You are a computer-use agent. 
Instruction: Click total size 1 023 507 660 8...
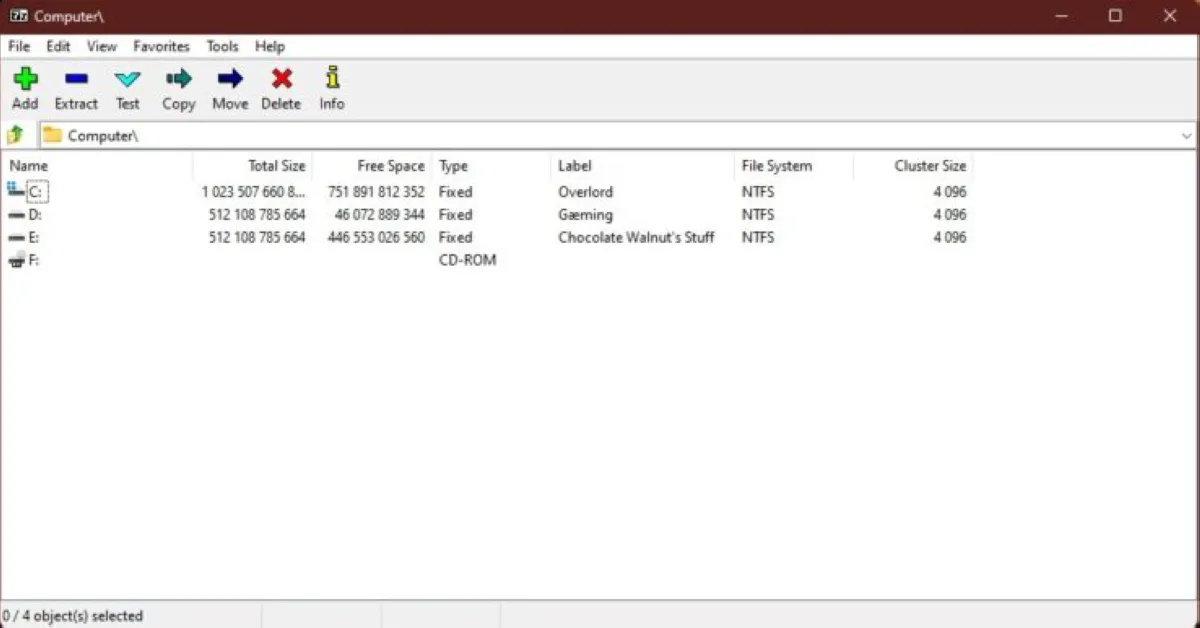pyautogui.click(x=253, y=191)
